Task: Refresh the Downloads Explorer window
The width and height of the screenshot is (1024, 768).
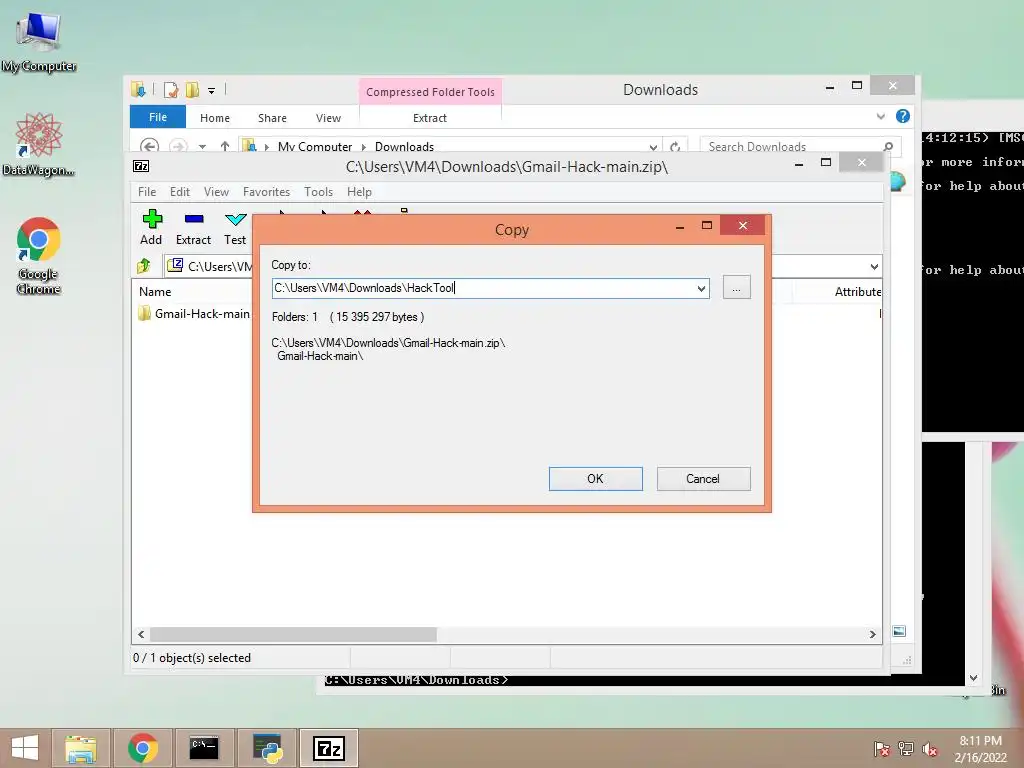Action: coord(675,146)
